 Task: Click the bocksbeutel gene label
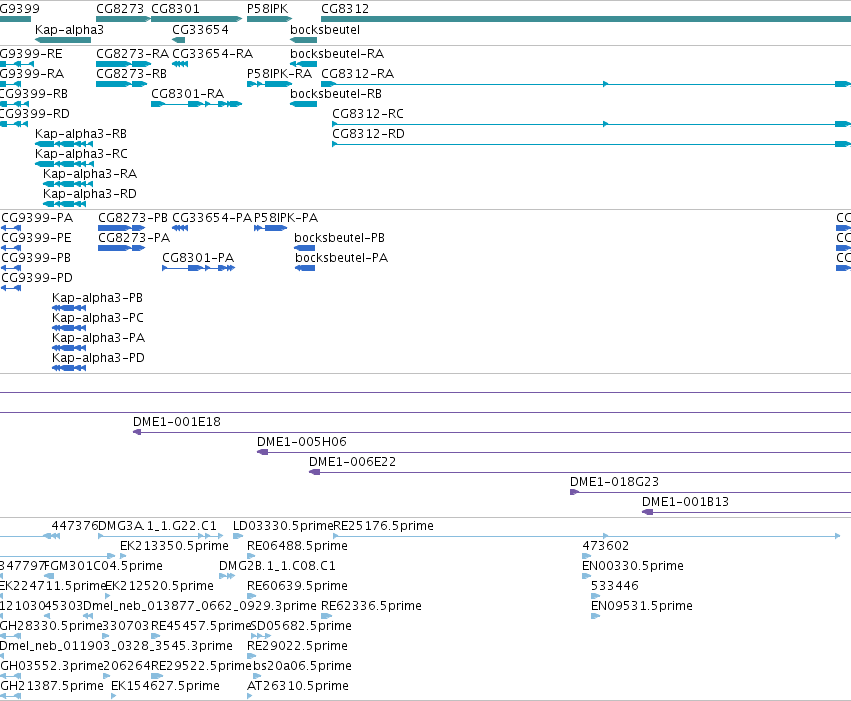coord(325,29)
